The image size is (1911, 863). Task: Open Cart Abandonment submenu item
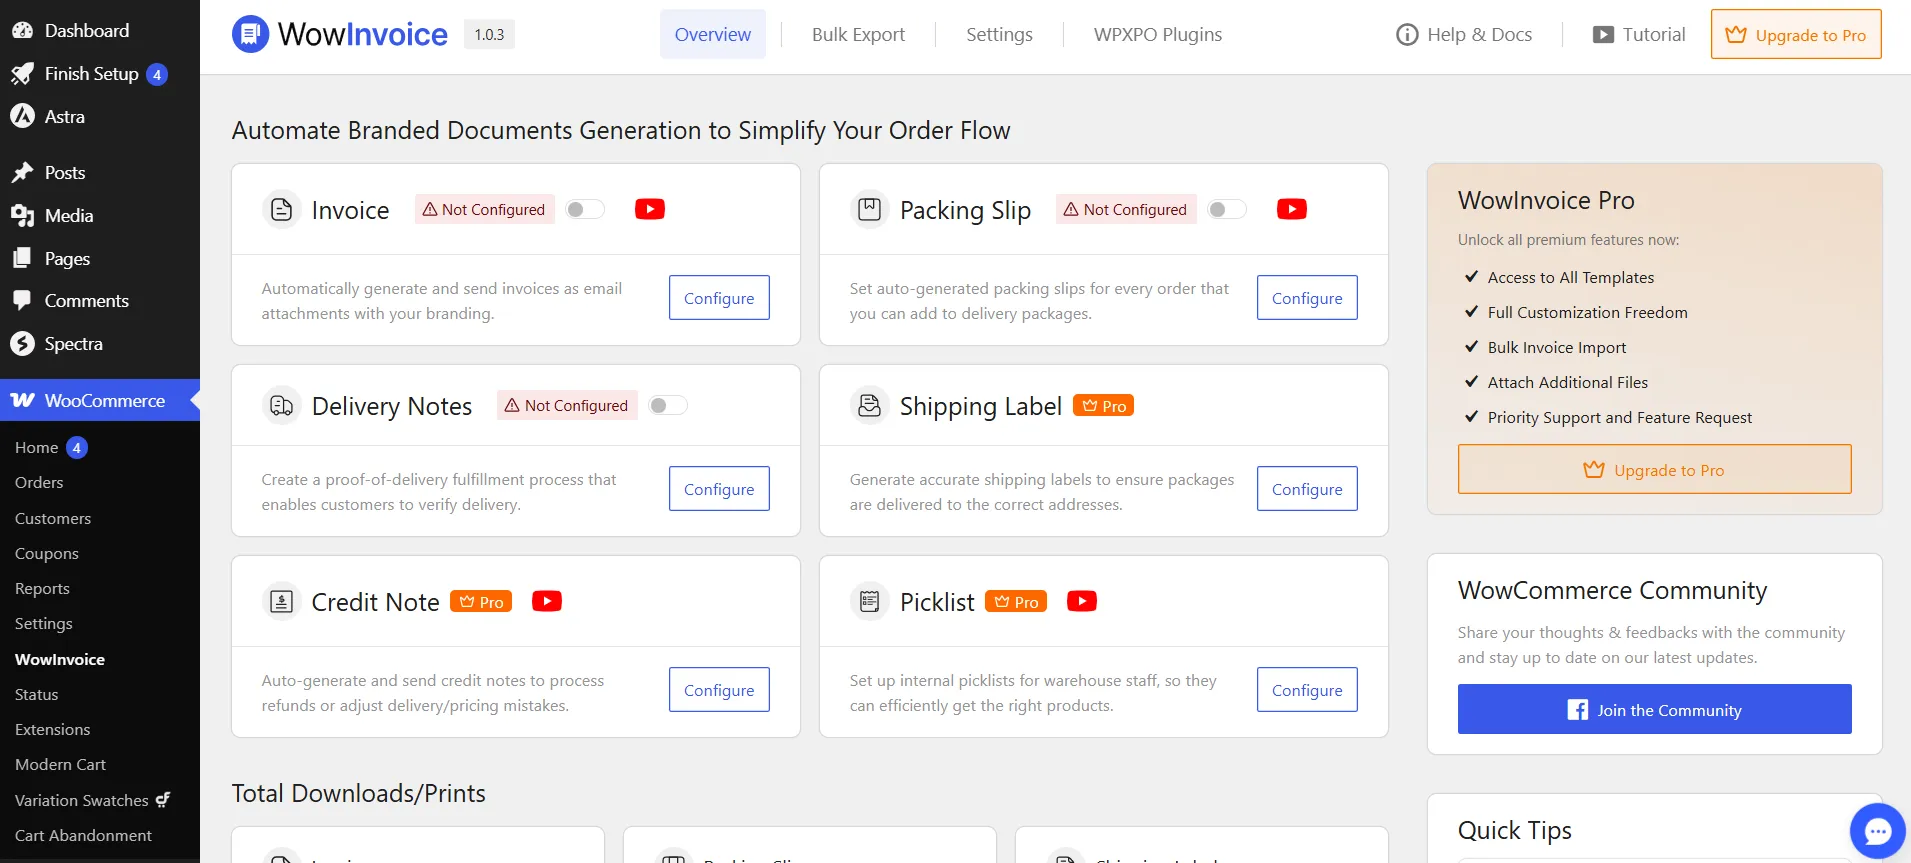pos(84,835)
